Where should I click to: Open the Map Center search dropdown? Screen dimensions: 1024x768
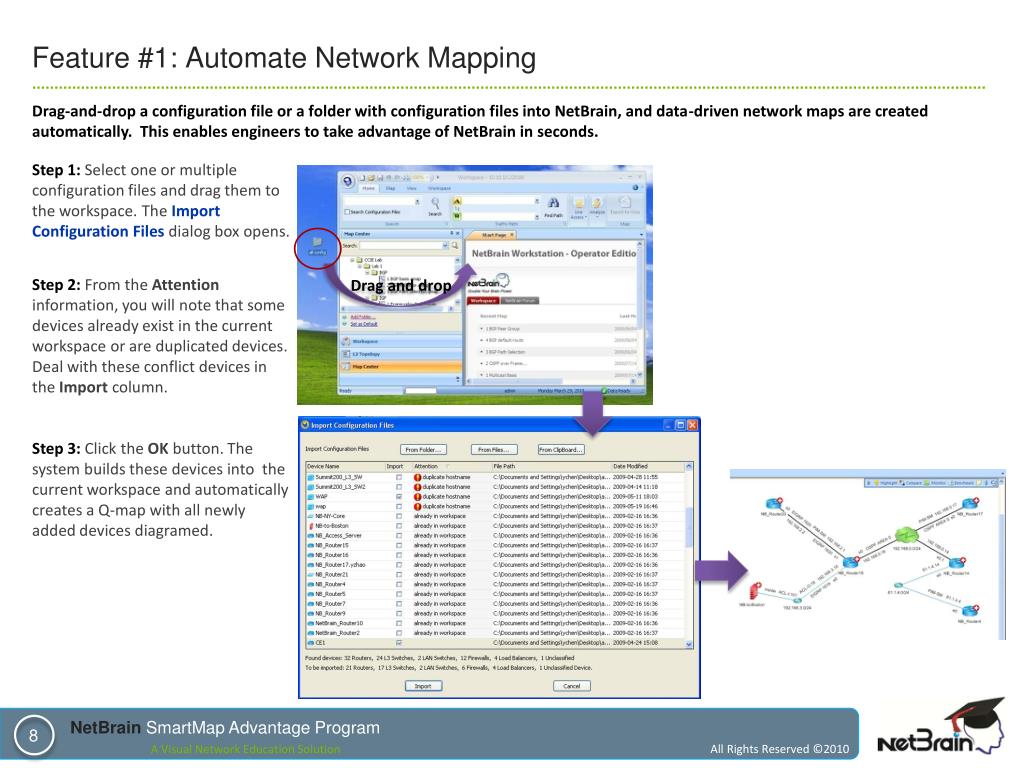click(x=445, y=246)
